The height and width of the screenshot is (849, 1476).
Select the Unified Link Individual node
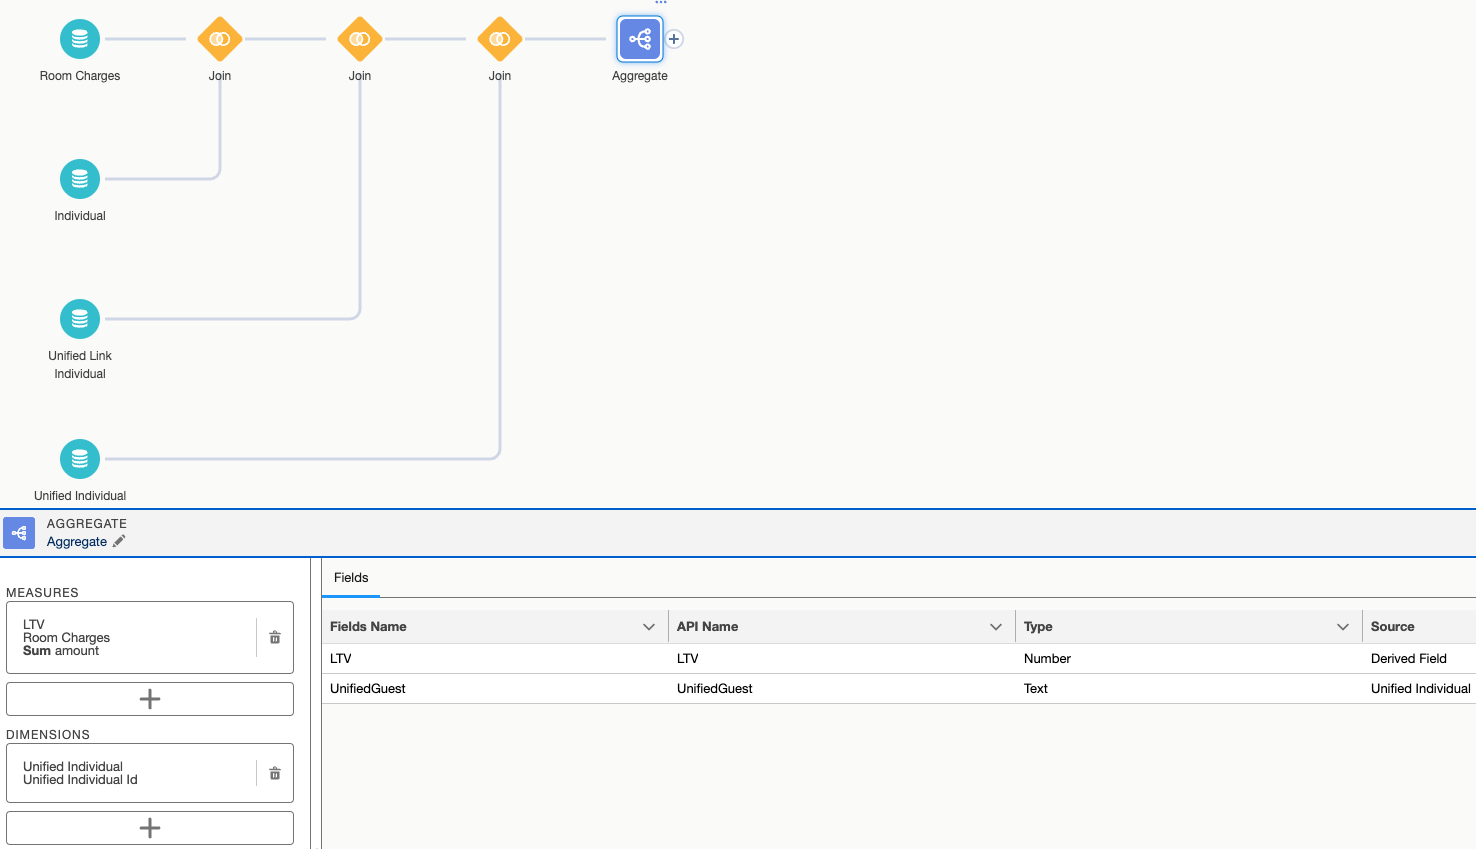[80, 320]
